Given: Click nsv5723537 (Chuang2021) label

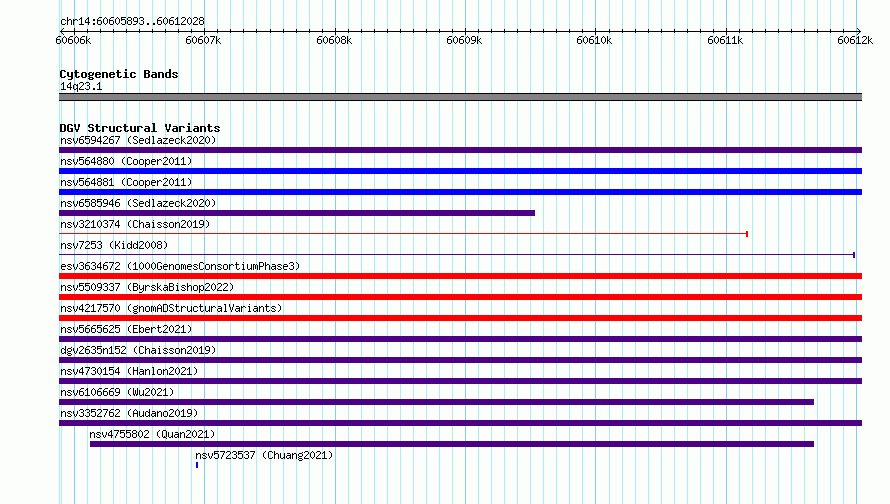Looking at the screenshot, I should coord(264,455).
